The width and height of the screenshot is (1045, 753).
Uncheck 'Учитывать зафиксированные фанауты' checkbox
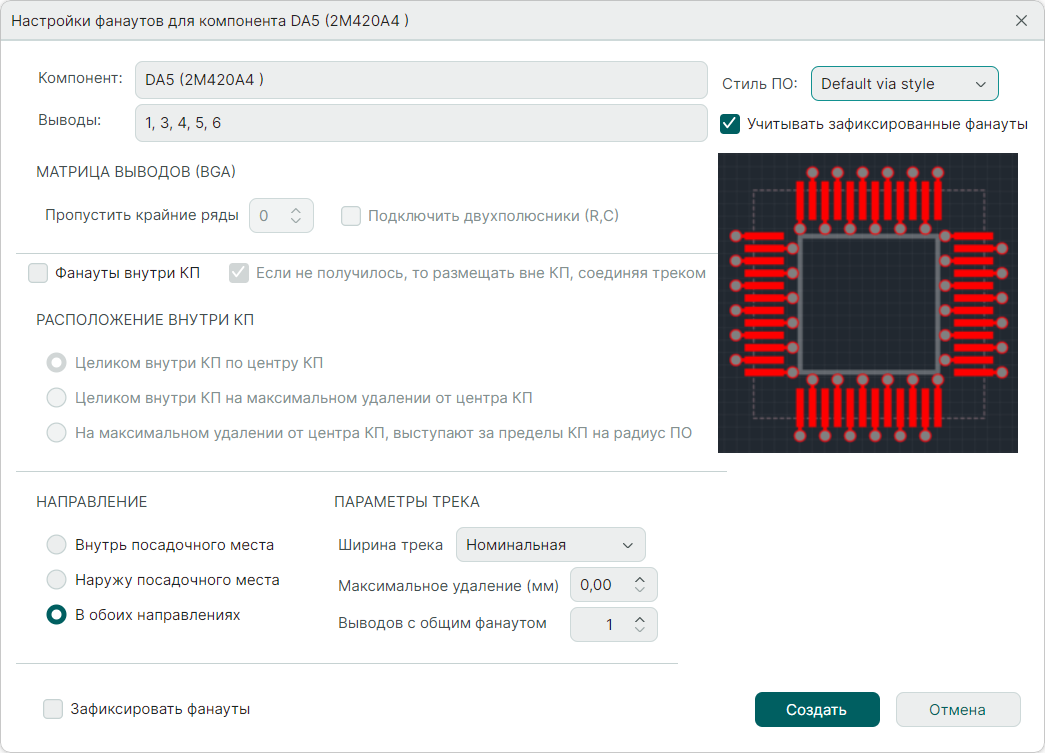click(730, 124)
